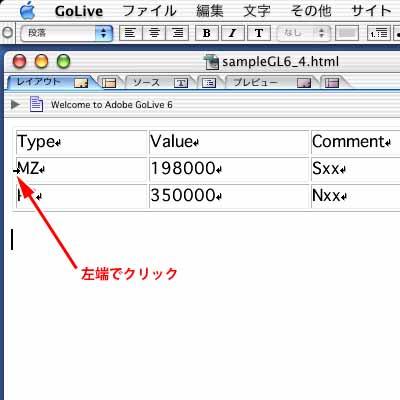Switch to the frame editor tab
Viewport: 400px width, 400px height.
coord(109,82)
